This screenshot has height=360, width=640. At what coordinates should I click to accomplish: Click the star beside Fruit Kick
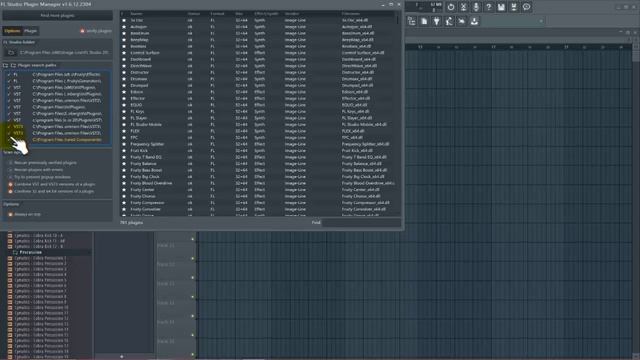click(x=124, y=151)
